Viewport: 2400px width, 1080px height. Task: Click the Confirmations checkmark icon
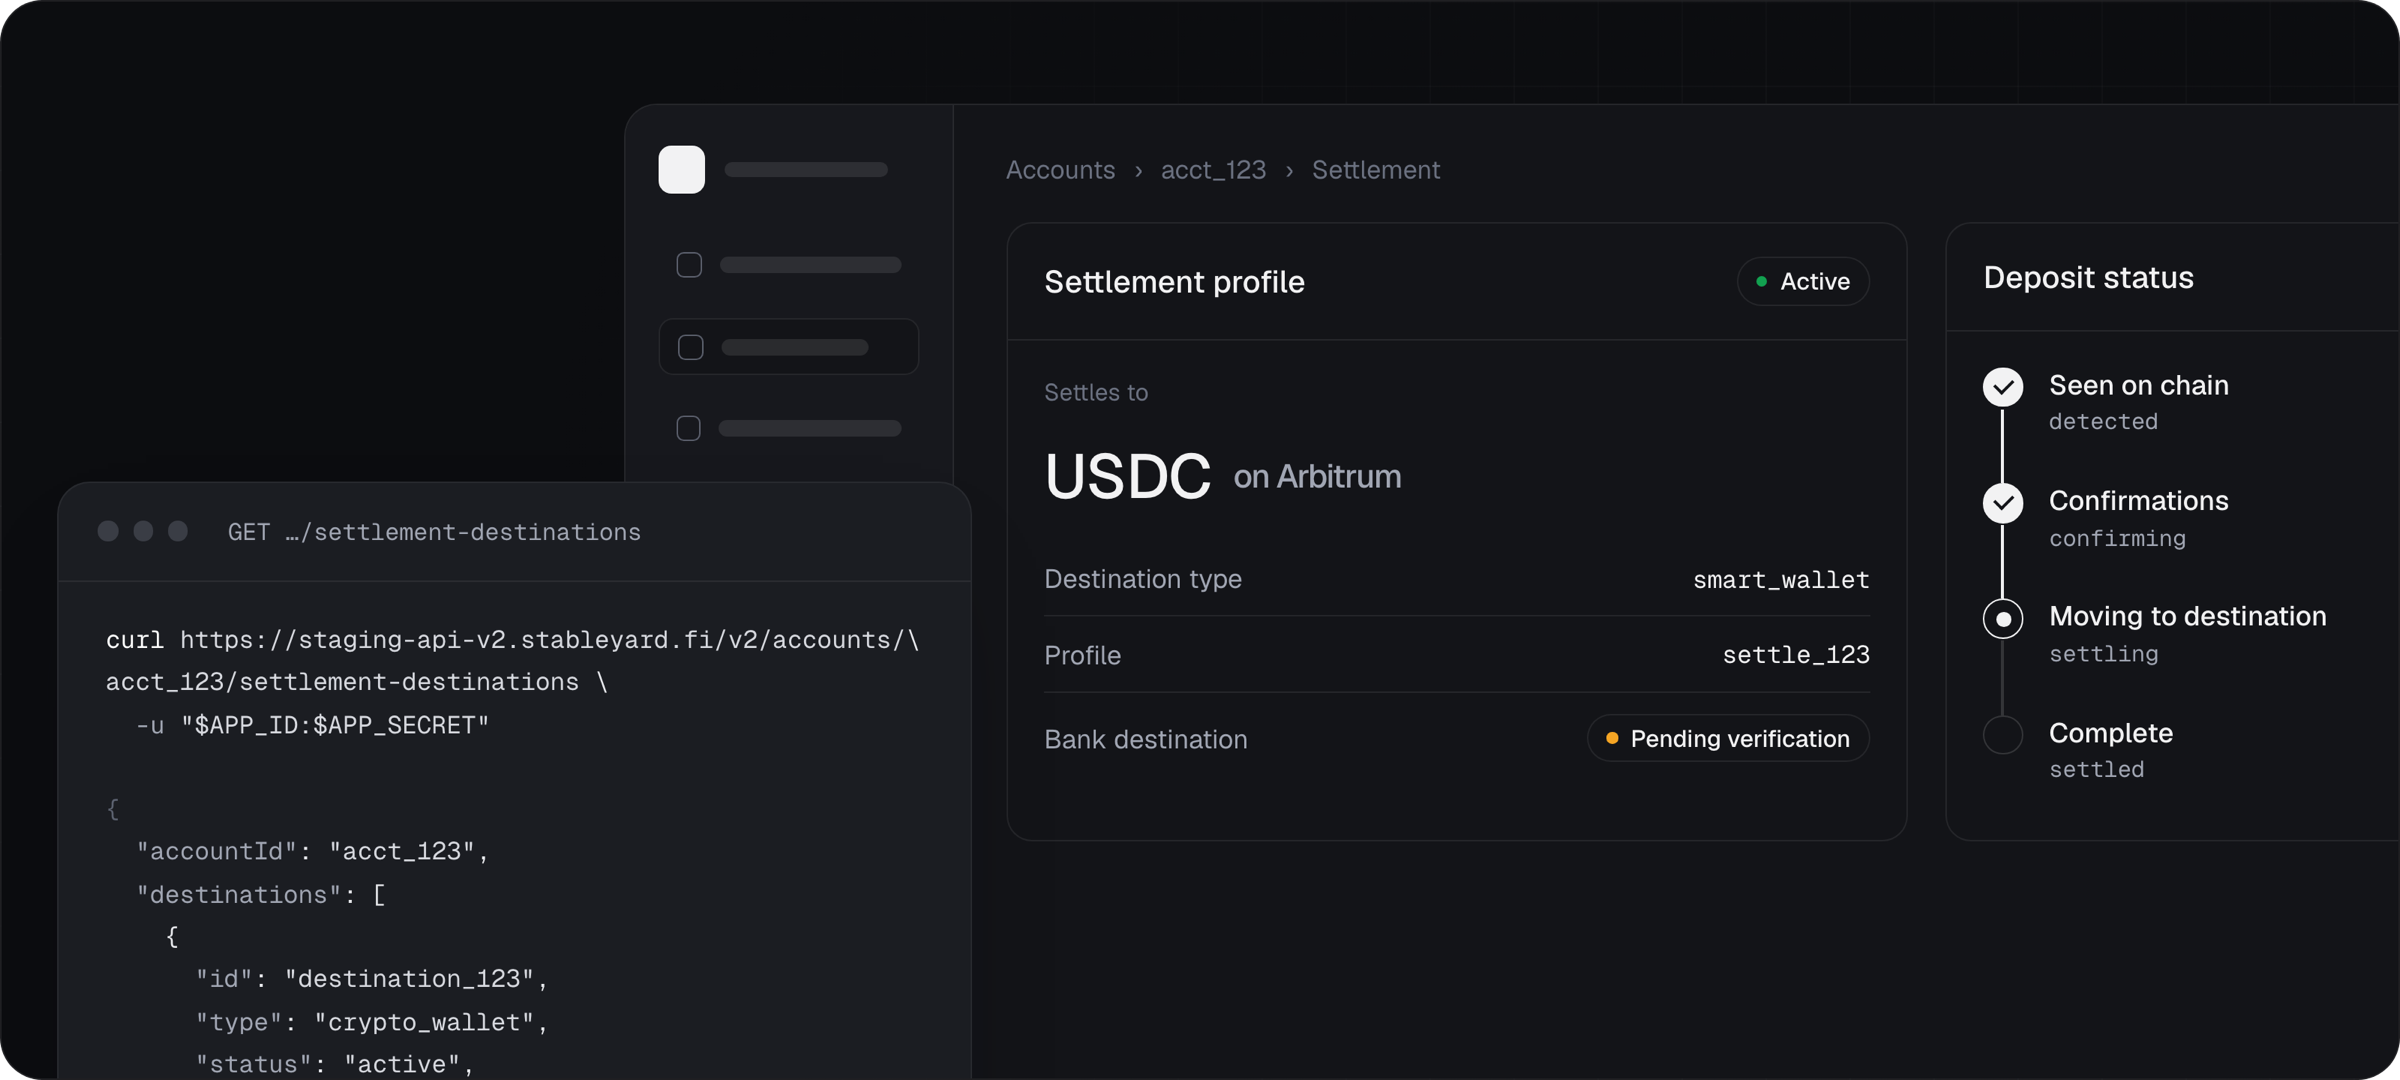pyautogui.click(x=2003, y=503)
